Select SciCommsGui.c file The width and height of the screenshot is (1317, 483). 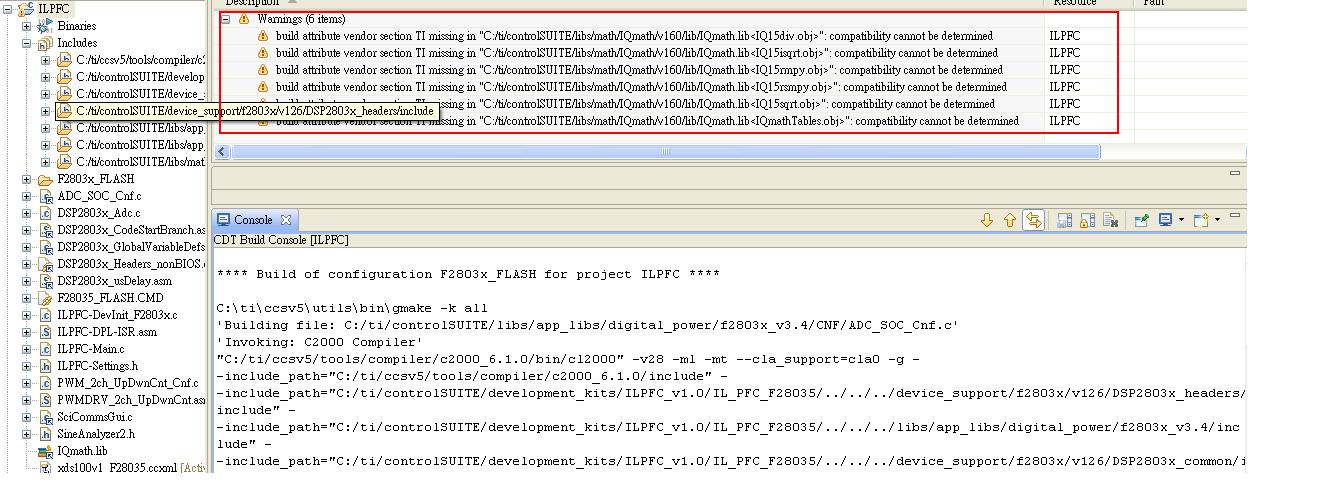coord(94,417)
